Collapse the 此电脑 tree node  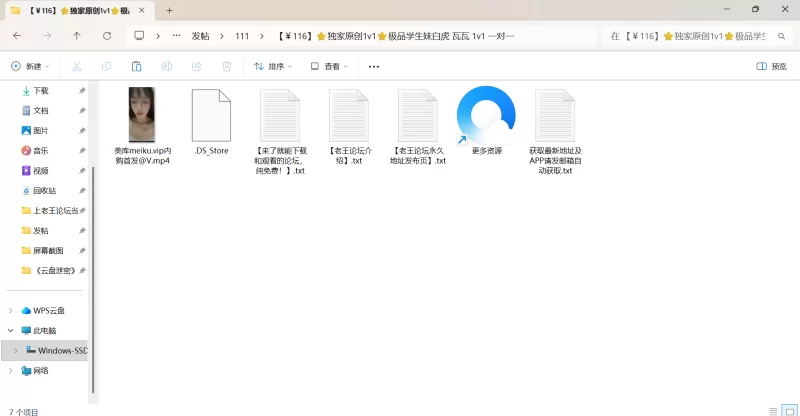10,330
